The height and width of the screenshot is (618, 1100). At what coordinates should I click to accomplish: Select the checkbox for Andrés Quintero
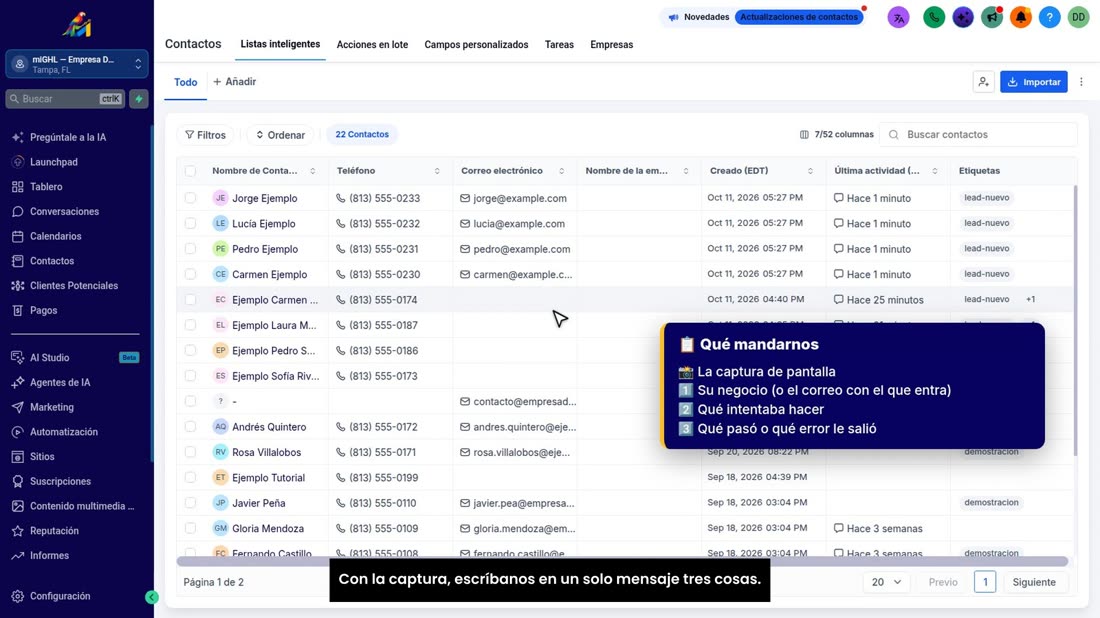(190, 426)
